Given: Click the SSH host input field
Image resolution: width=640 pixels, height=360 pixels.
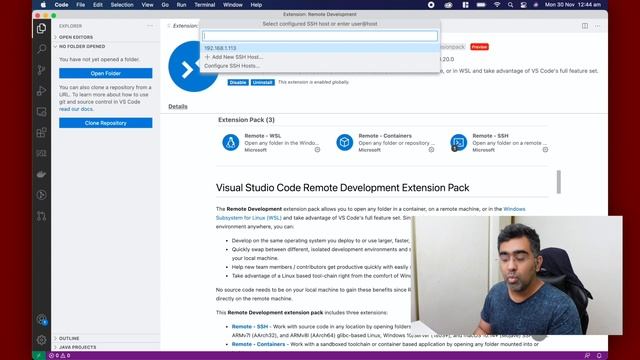Looking at the screenshot, I should pyautogui.click(x=320, y=36).
